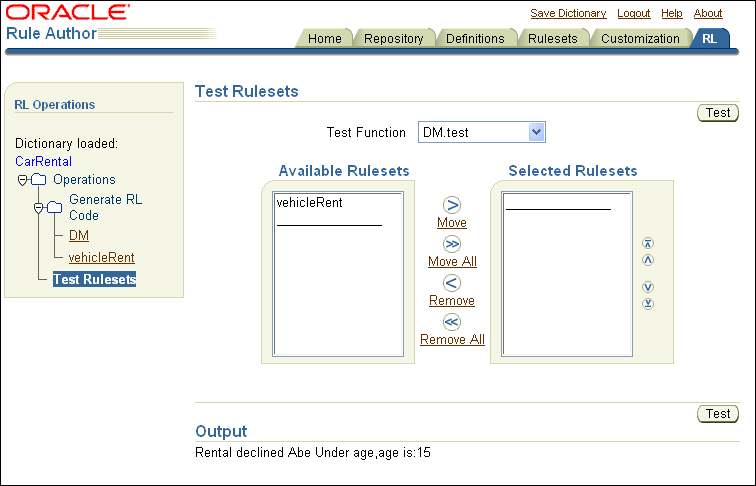The height and width of the screenshot is (486, 756).
Task: Open the DM link in tree
Action: (79, 236)
